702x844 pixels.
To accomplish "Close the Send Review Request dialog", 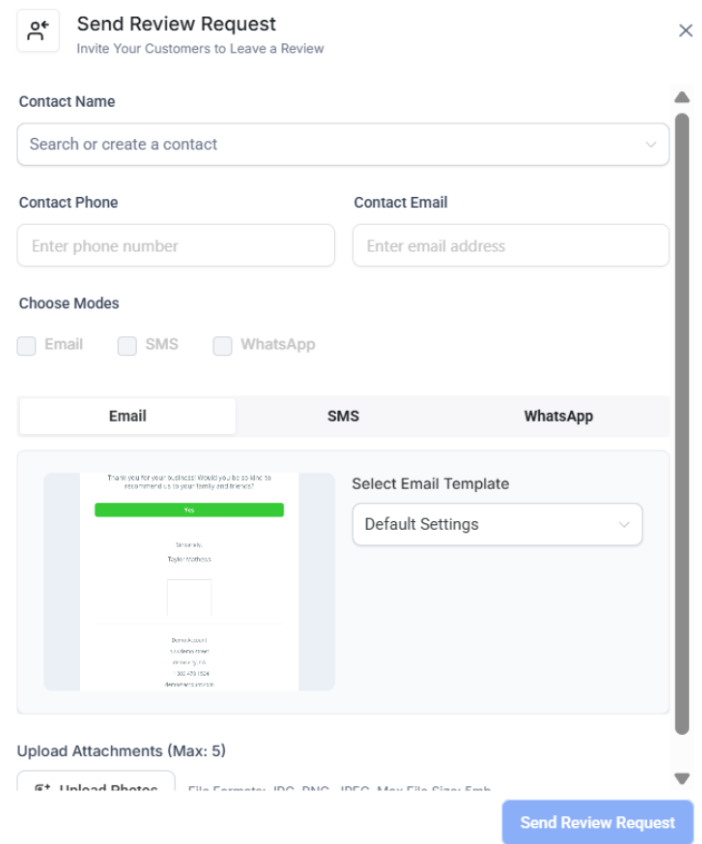I will click(x=685, y=31).
